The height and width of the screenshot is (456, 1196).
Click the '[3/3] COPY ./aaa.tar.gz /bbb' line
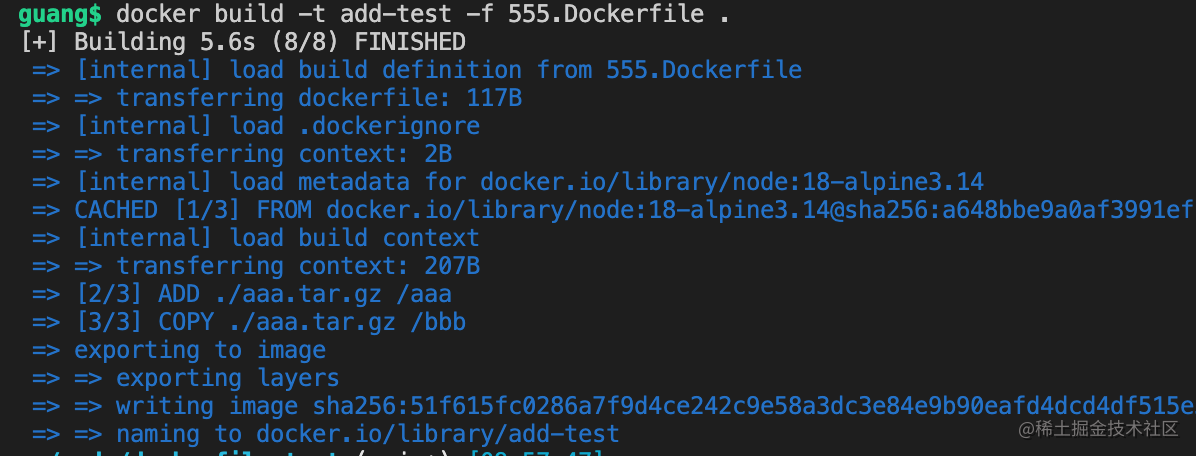[x=249, y=322]
